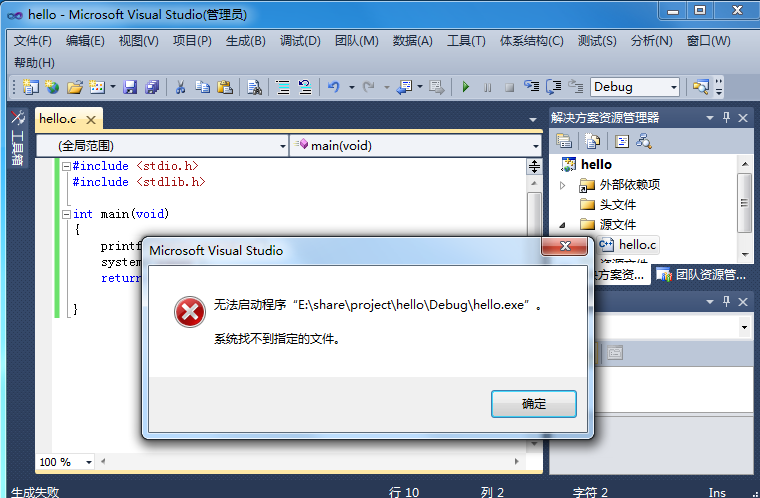Close the Microsoft Visual Studio error dialog
Image resolution: width=760 pixels, height=498 pixels.
565,246
